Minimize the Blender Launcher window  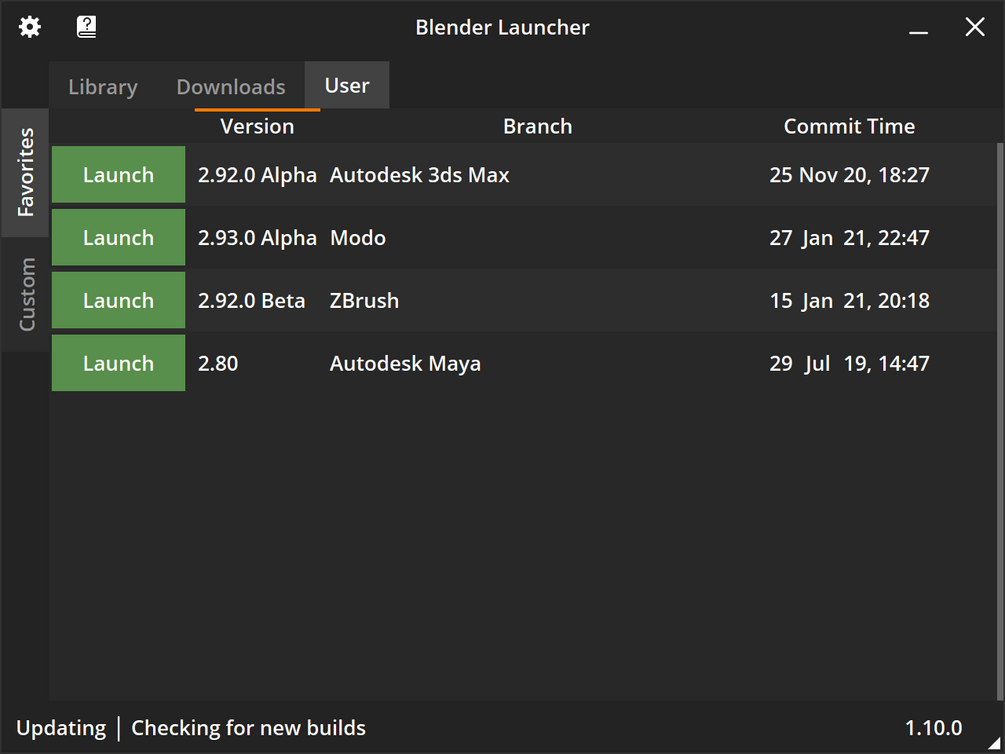[x=919, y=28]
